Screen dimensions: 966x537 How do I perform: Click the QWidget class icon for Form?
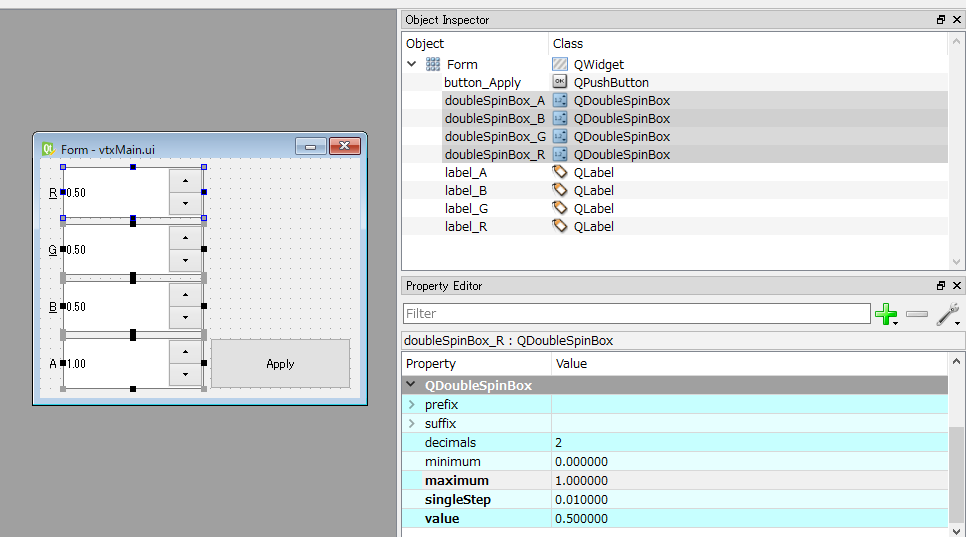[560, 64]
